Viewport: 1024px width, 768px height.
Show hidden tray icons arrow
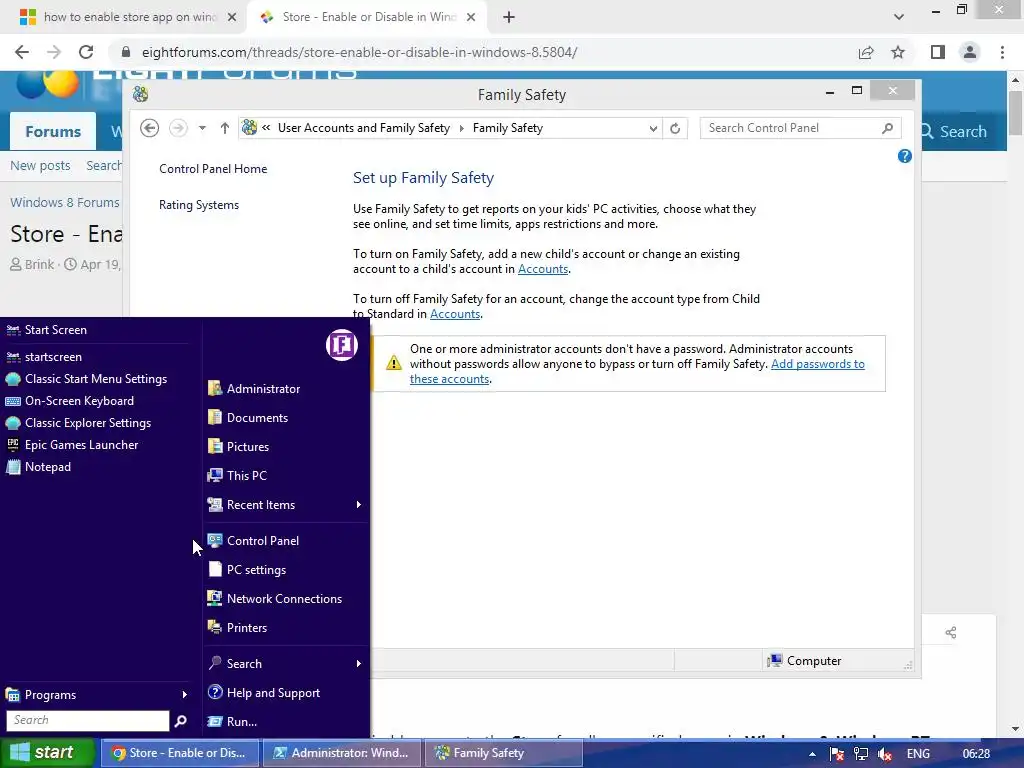pyautogui.click(x=812, y=754)
